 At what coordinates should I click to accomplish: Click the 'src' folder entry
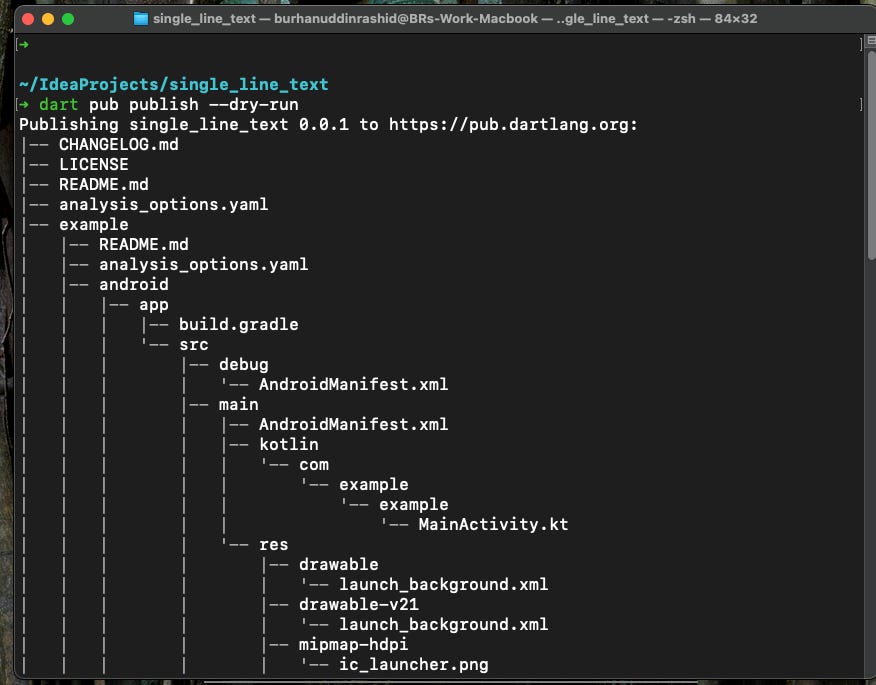coord(194,345)
